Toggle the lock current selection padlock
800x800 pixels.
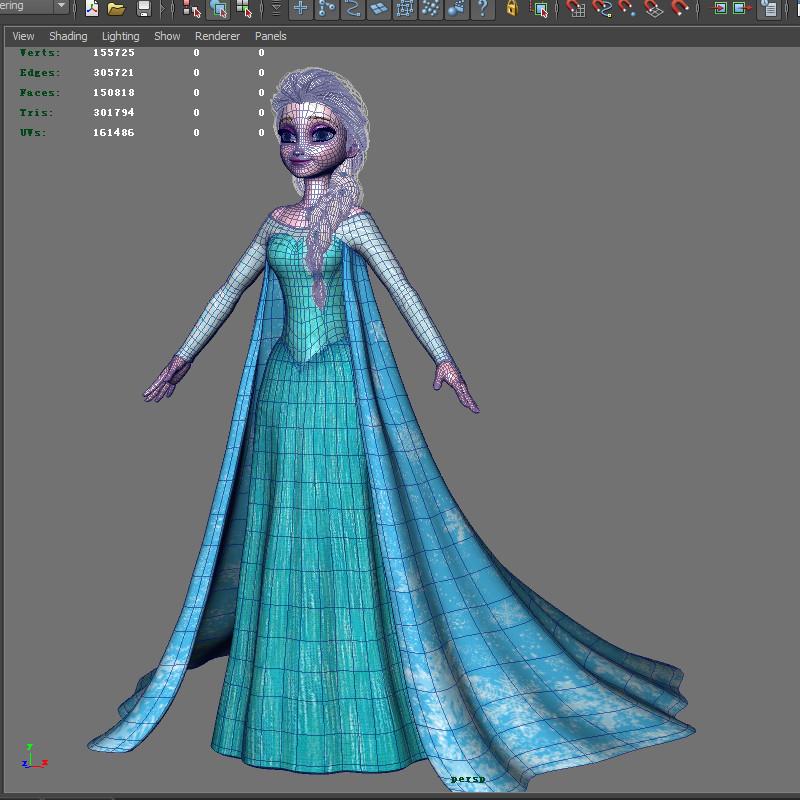click(512, 9)
